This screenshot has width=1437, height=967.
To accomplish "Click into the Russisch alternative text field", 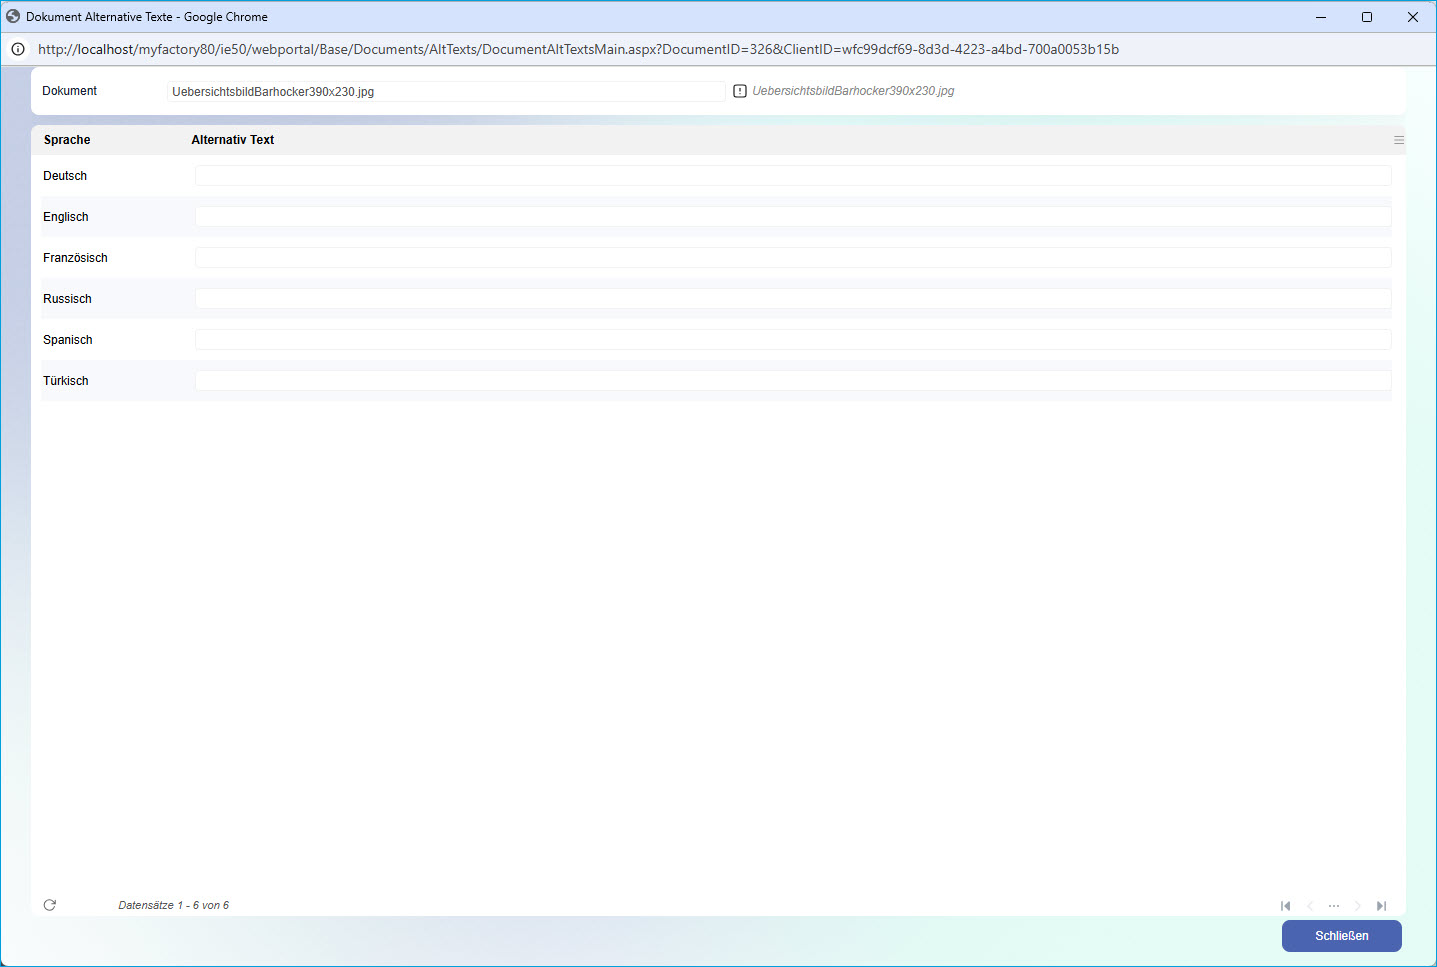I will (x=792, y=299).
